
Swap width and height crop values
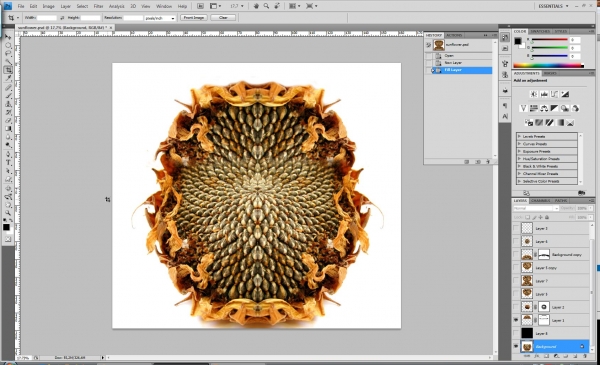tap(62, 18)
